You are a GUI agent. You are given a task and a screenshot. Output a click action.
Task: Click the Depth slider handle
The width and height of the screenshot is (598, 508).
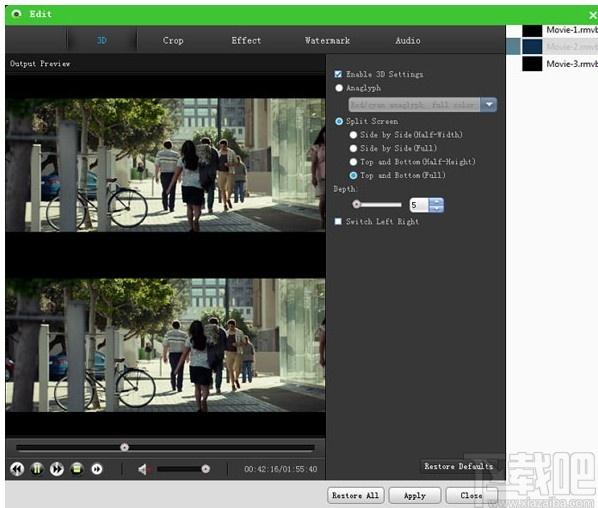tap(356, 204)
